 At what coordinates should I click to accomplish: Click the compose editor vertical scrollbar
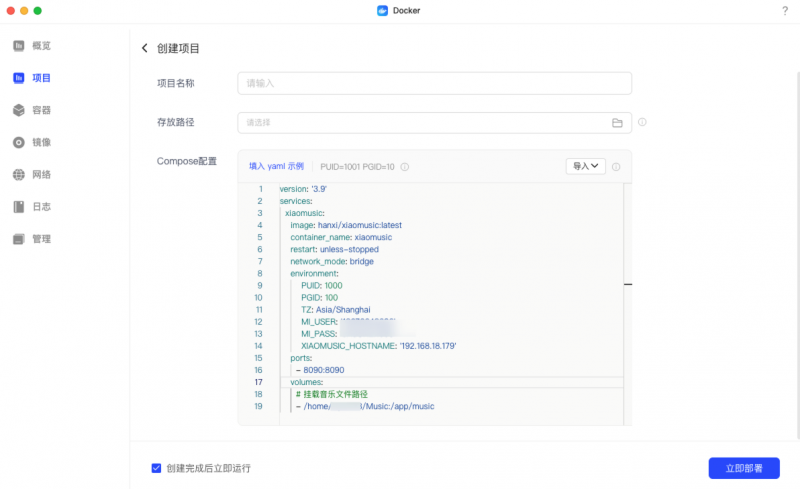pos(628,304)
